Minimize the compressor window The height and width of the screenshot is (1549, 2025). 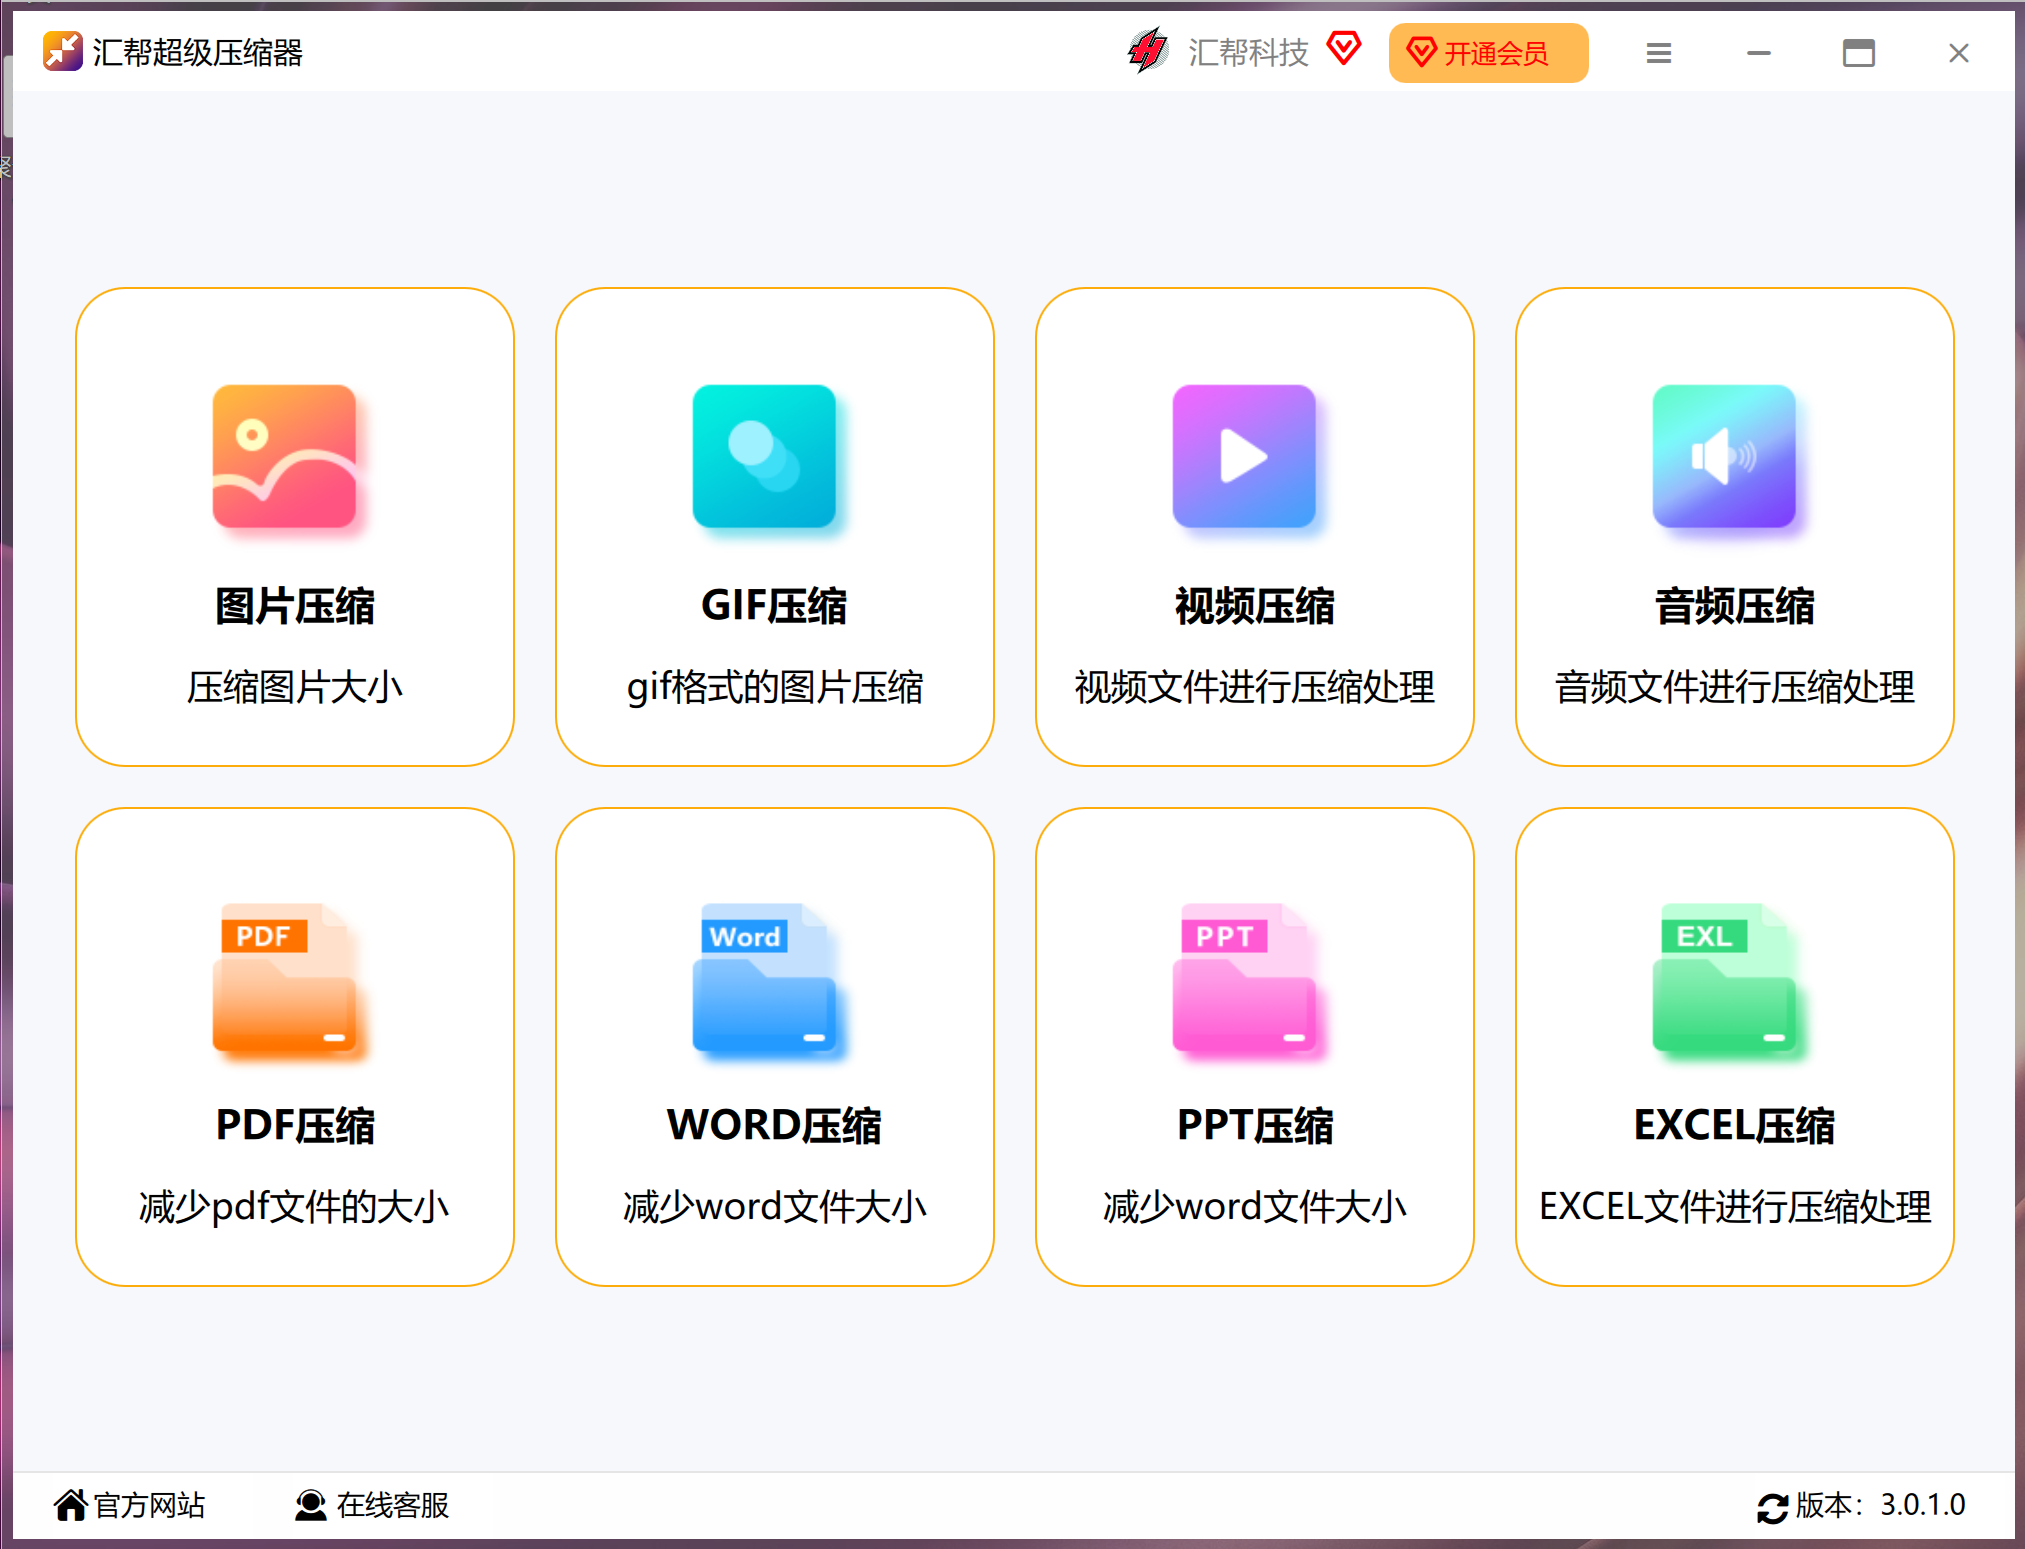coord(1759,53)
